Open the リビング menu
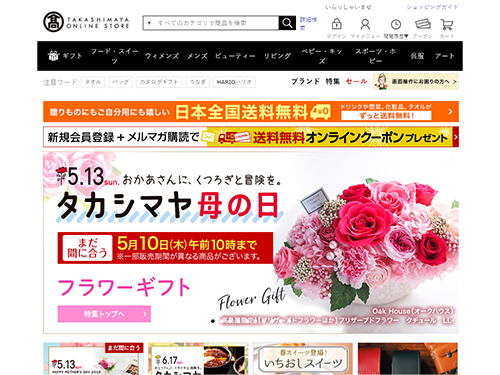 click(x=277, y=56)
